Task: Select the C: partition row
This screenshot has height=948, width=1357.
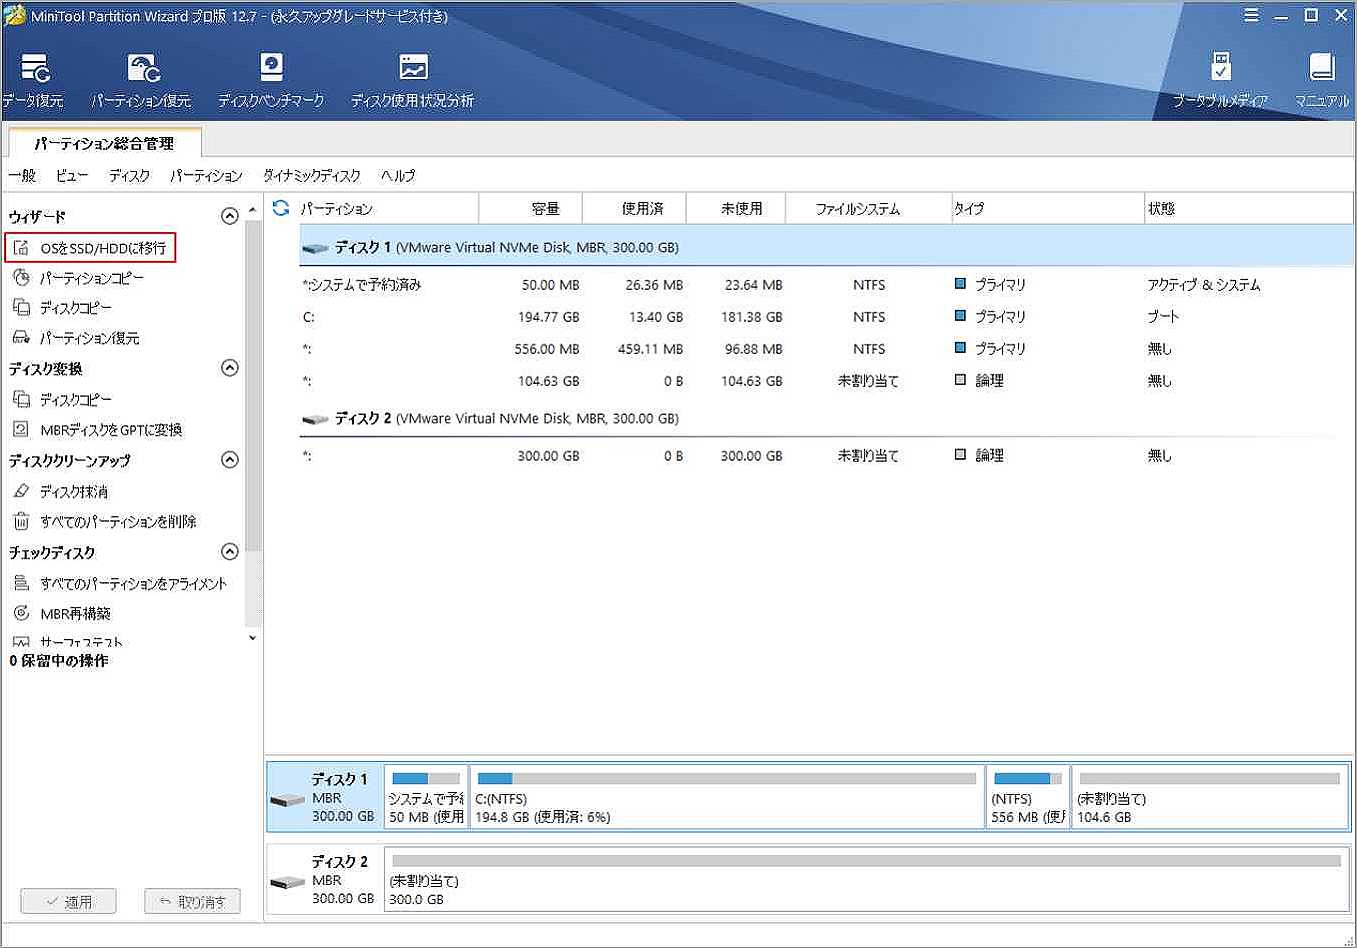Action: [x=826, y=317]
